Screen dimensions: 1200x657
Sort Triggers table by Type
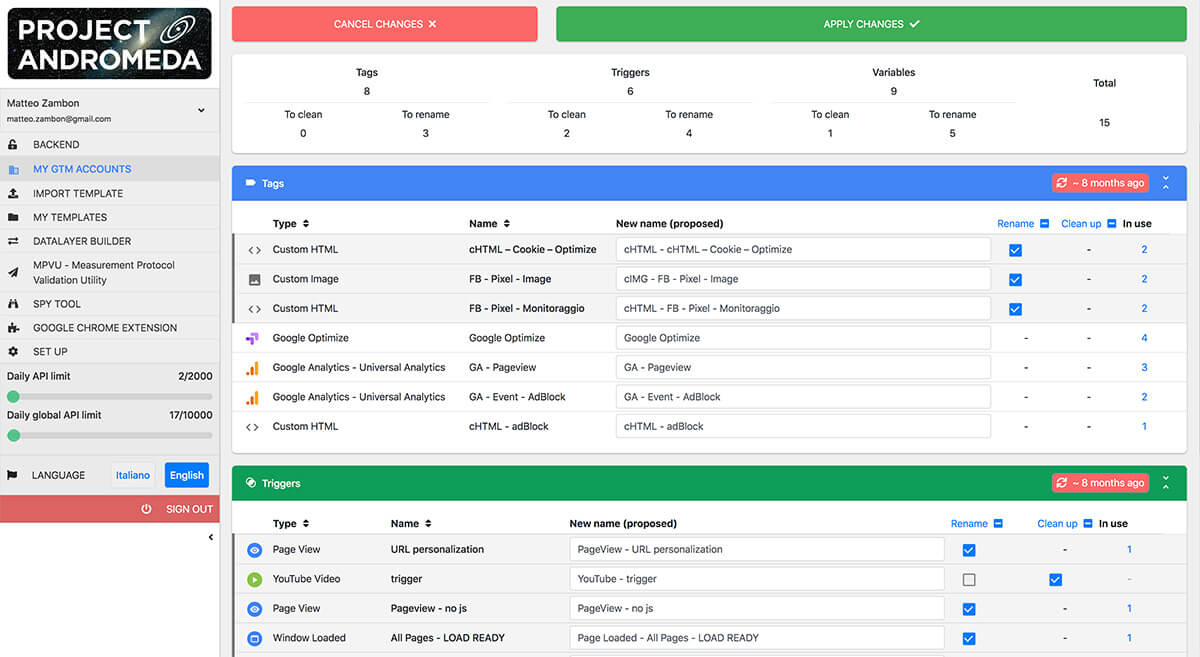(306, 524)
